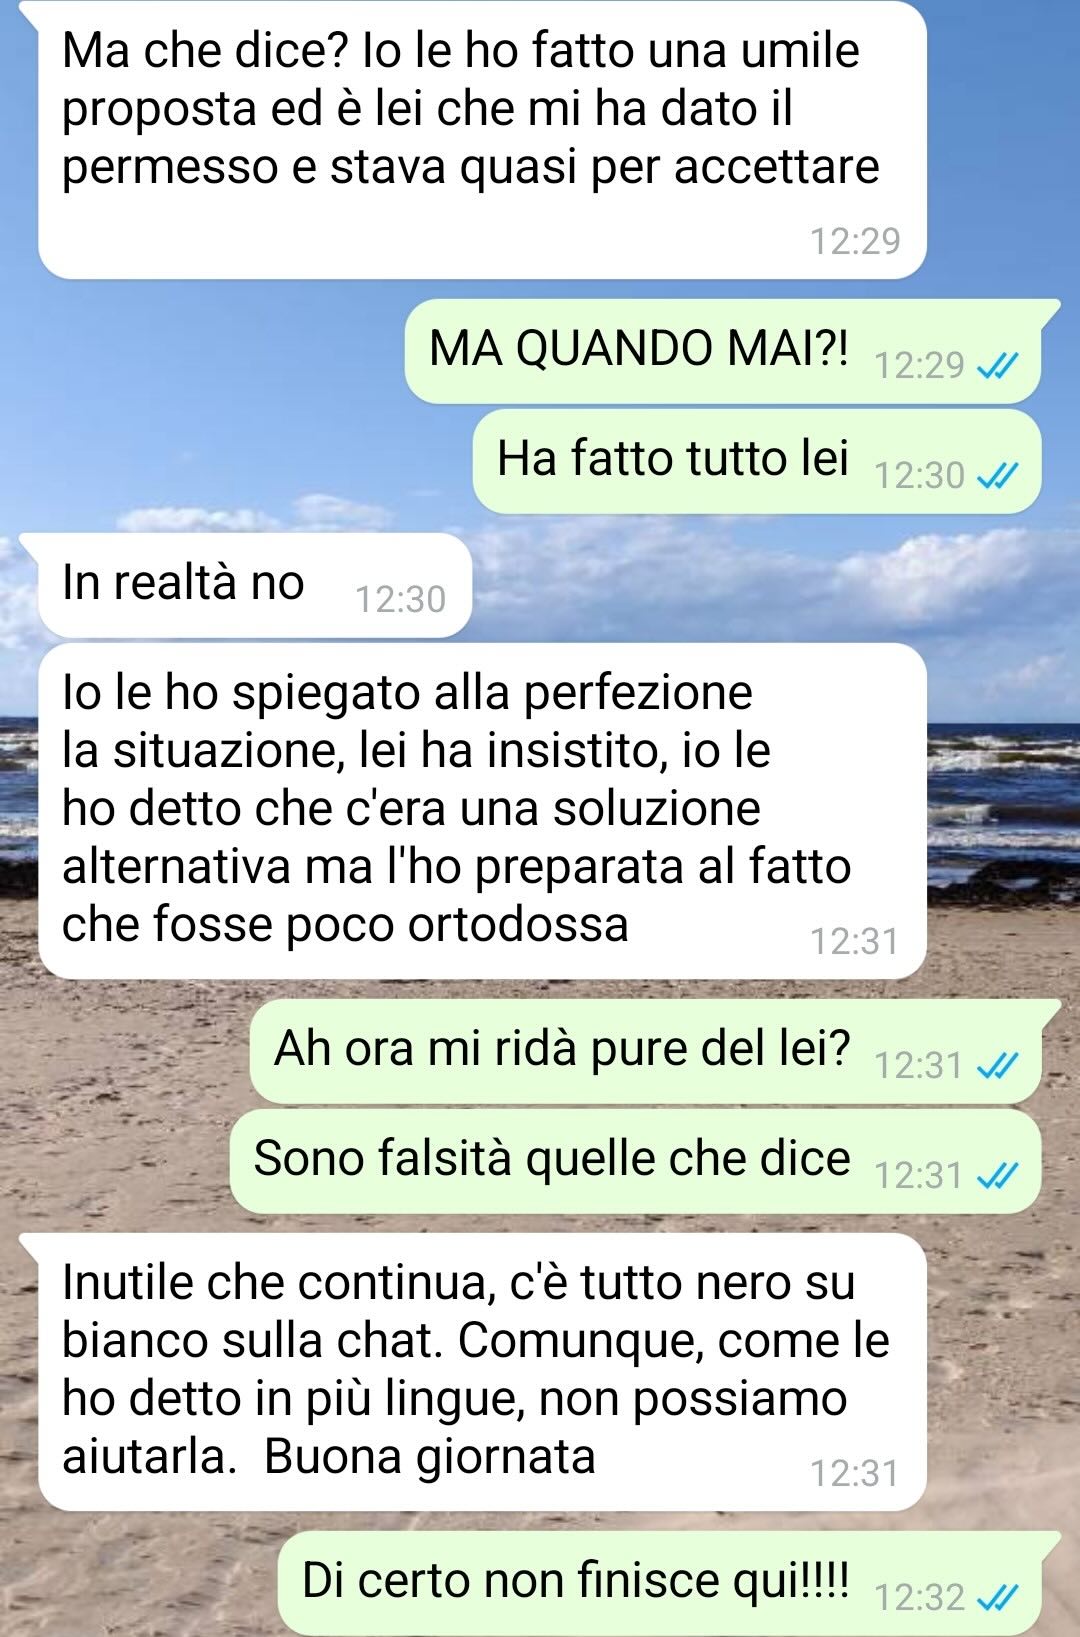Image resolution: width=1080 pixels, height=1637 pixels.
Task: Select the 'Sono falsità quelle che dice' message
Action: 635,1161
